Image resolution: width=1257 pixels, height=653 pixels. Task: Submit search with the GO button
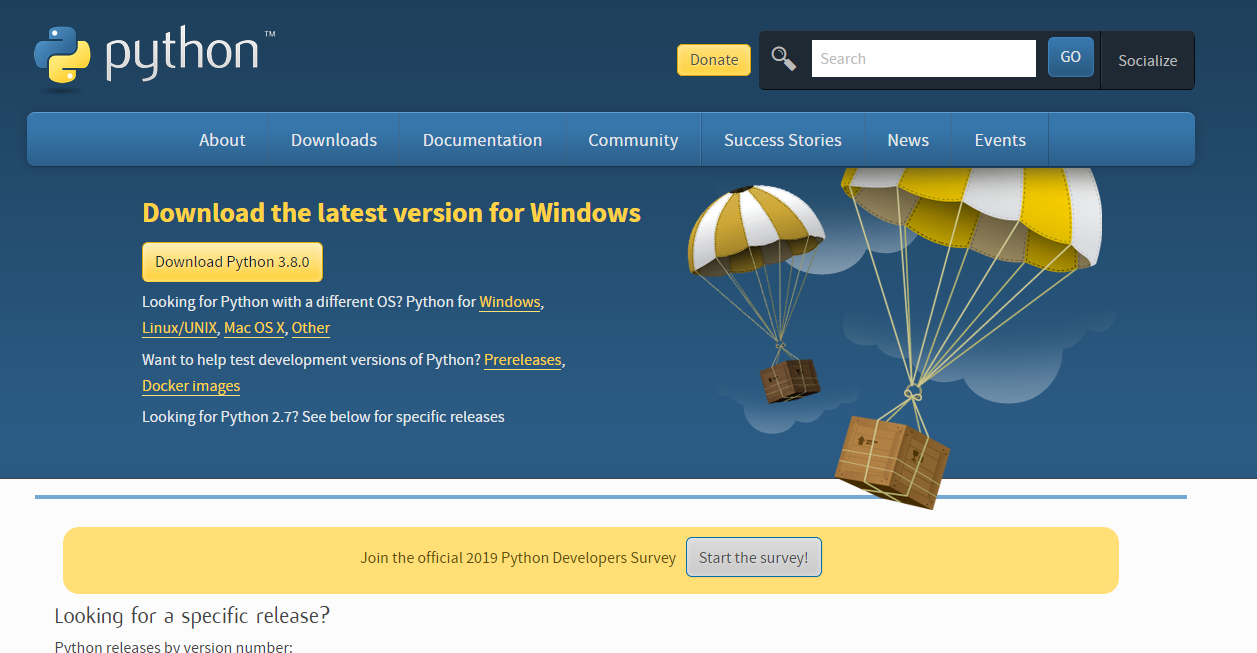click(x=1070, y=57)
